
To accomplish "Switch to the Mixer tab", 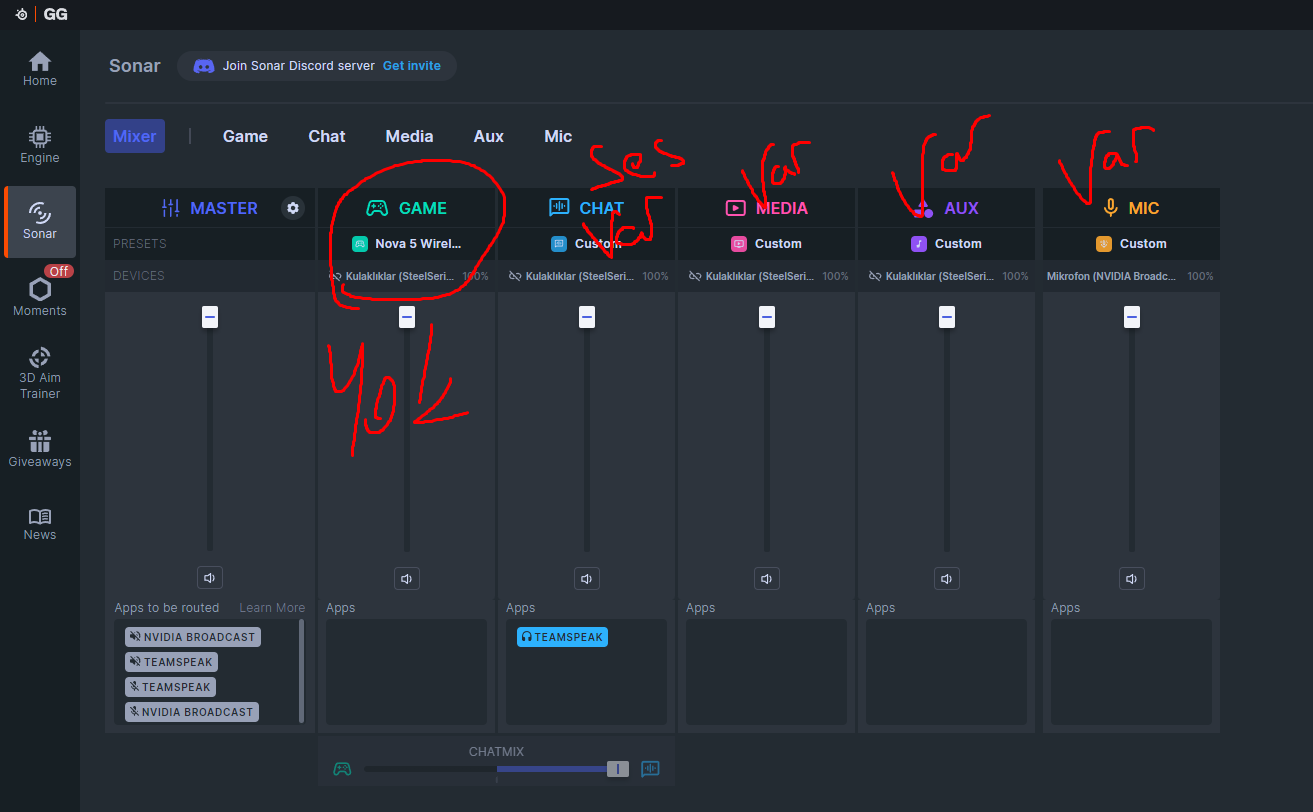I will [135, 136].
